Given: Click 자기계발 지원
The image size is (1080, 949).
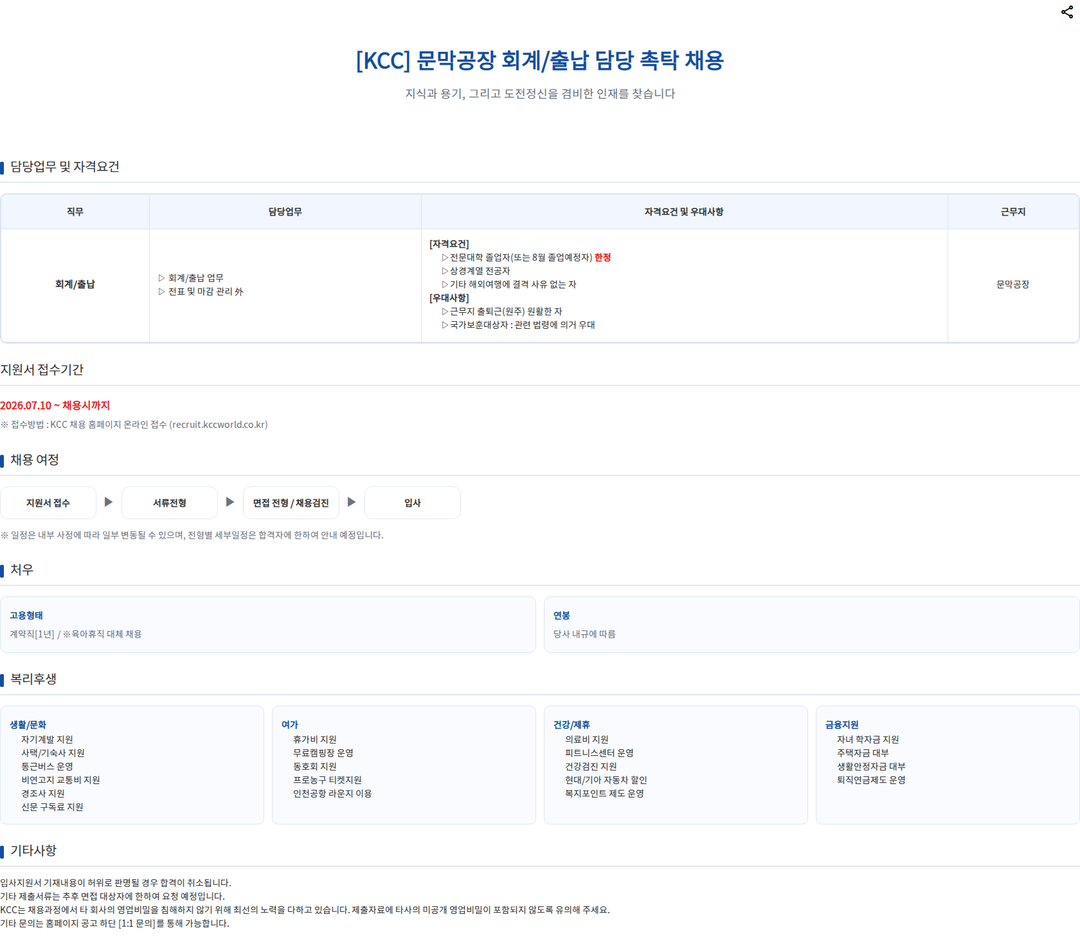Looking at the screenshot, I should point(47,740).
